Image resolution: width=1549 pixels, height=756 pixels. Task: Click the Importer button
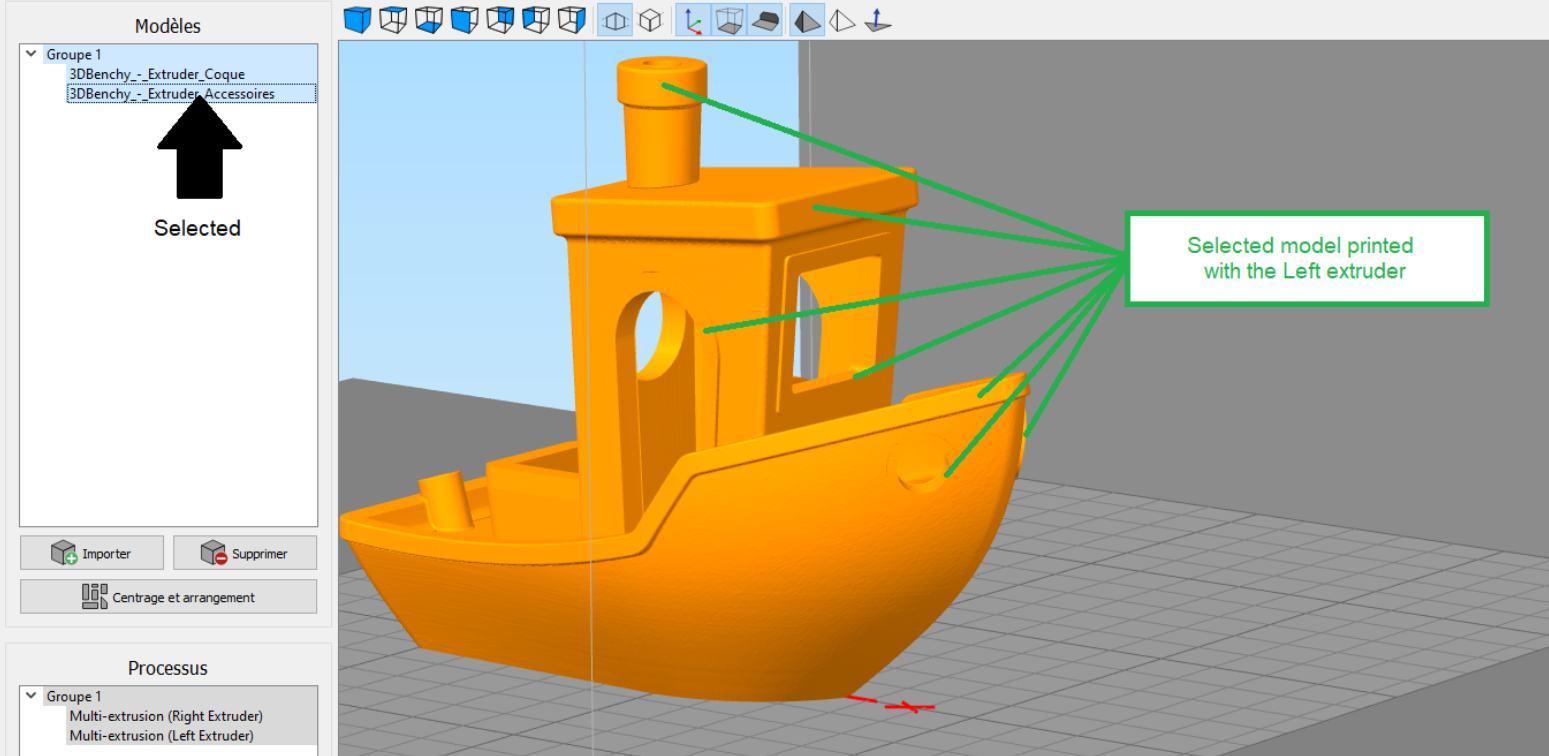(90, 553)
